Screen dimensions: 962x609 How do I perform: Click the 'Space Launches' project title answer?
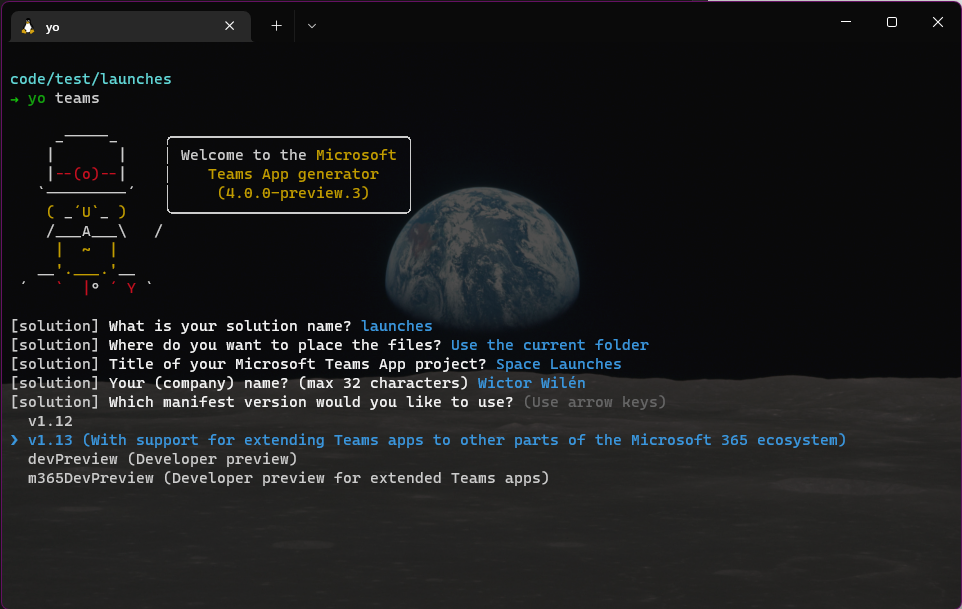point(558,364)
